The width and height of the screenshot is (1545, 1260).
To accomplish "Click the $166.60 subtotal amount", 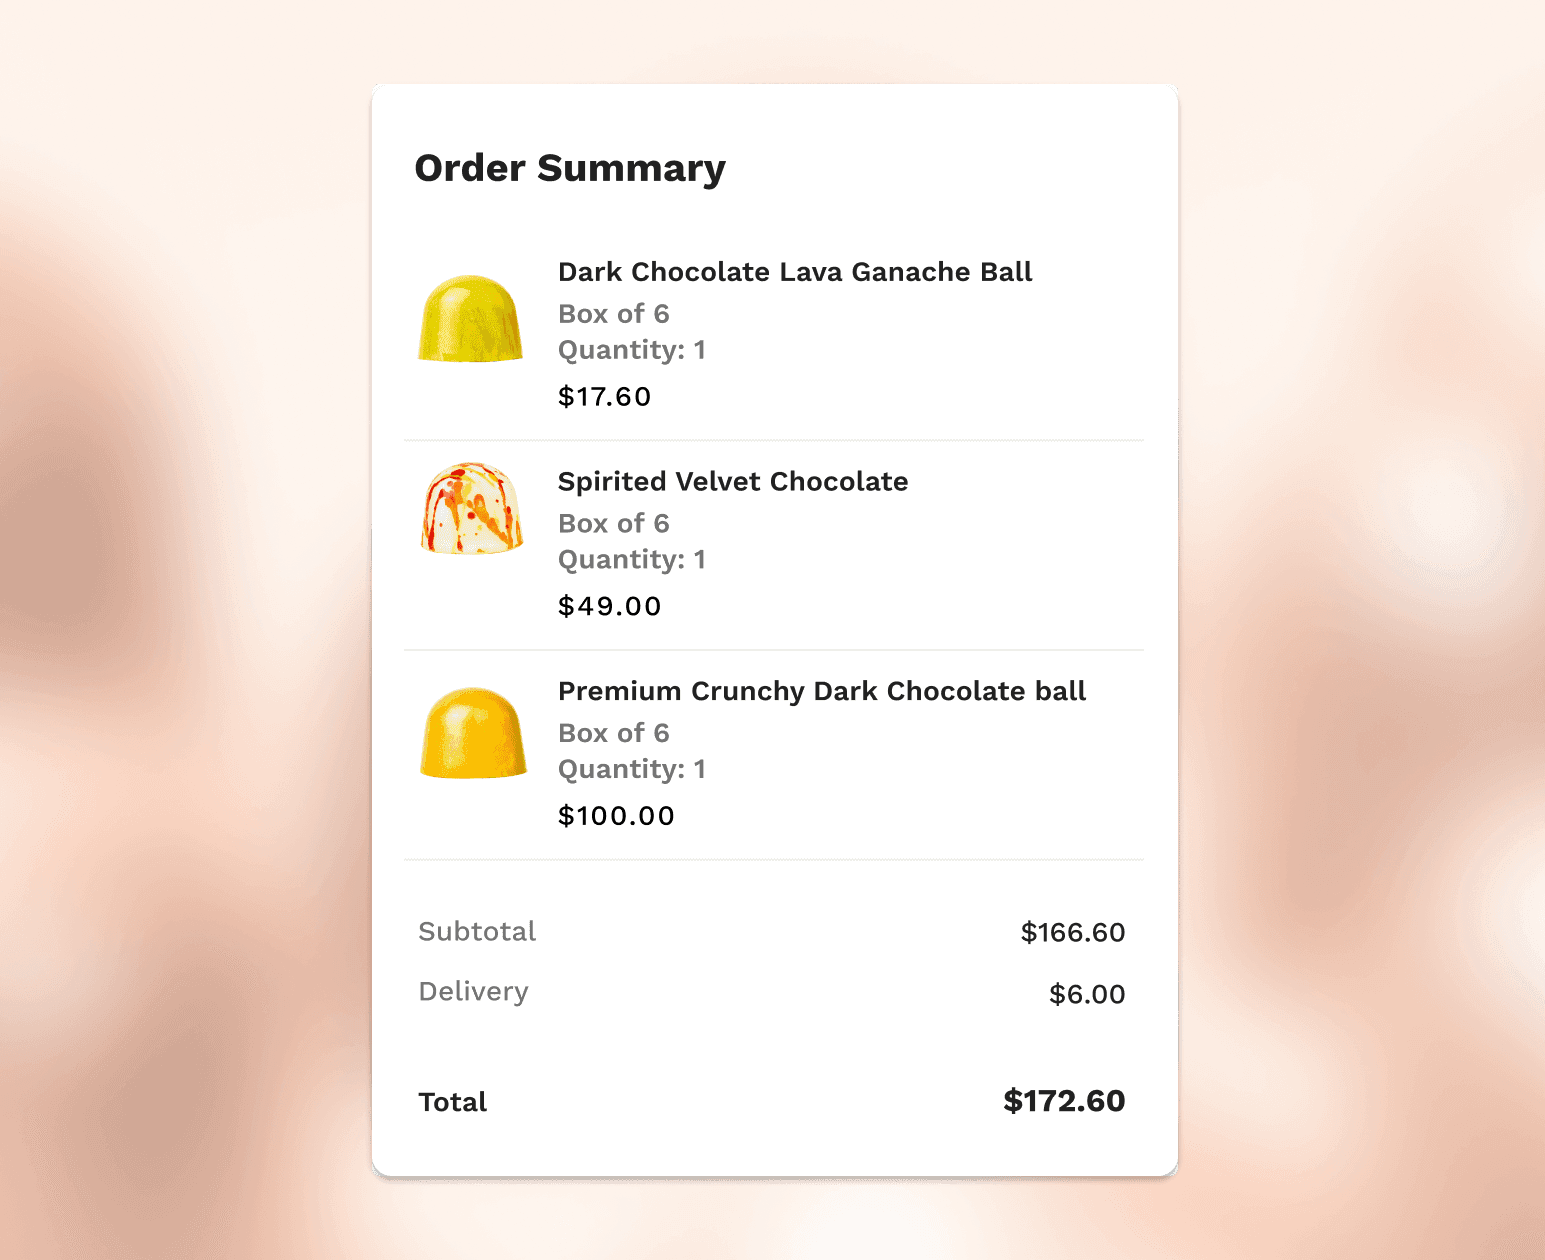I will tap(1072, 933).
